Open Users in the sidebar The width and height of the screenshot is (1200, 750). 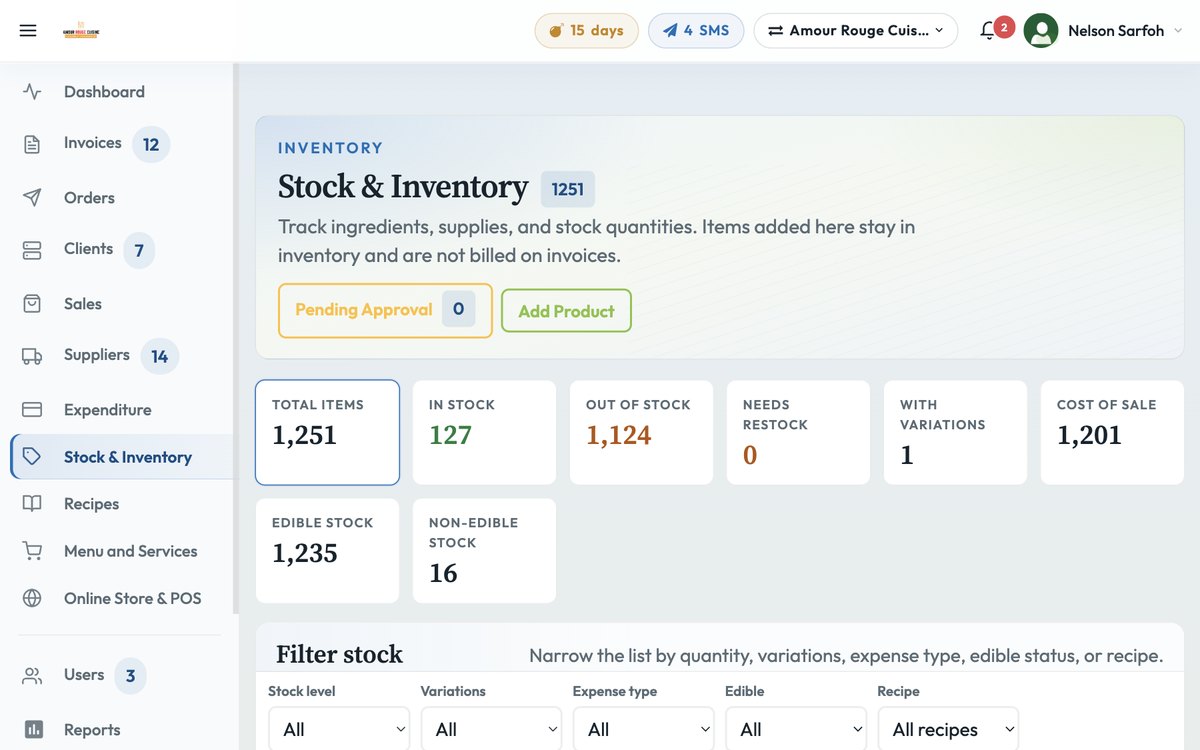84,675
